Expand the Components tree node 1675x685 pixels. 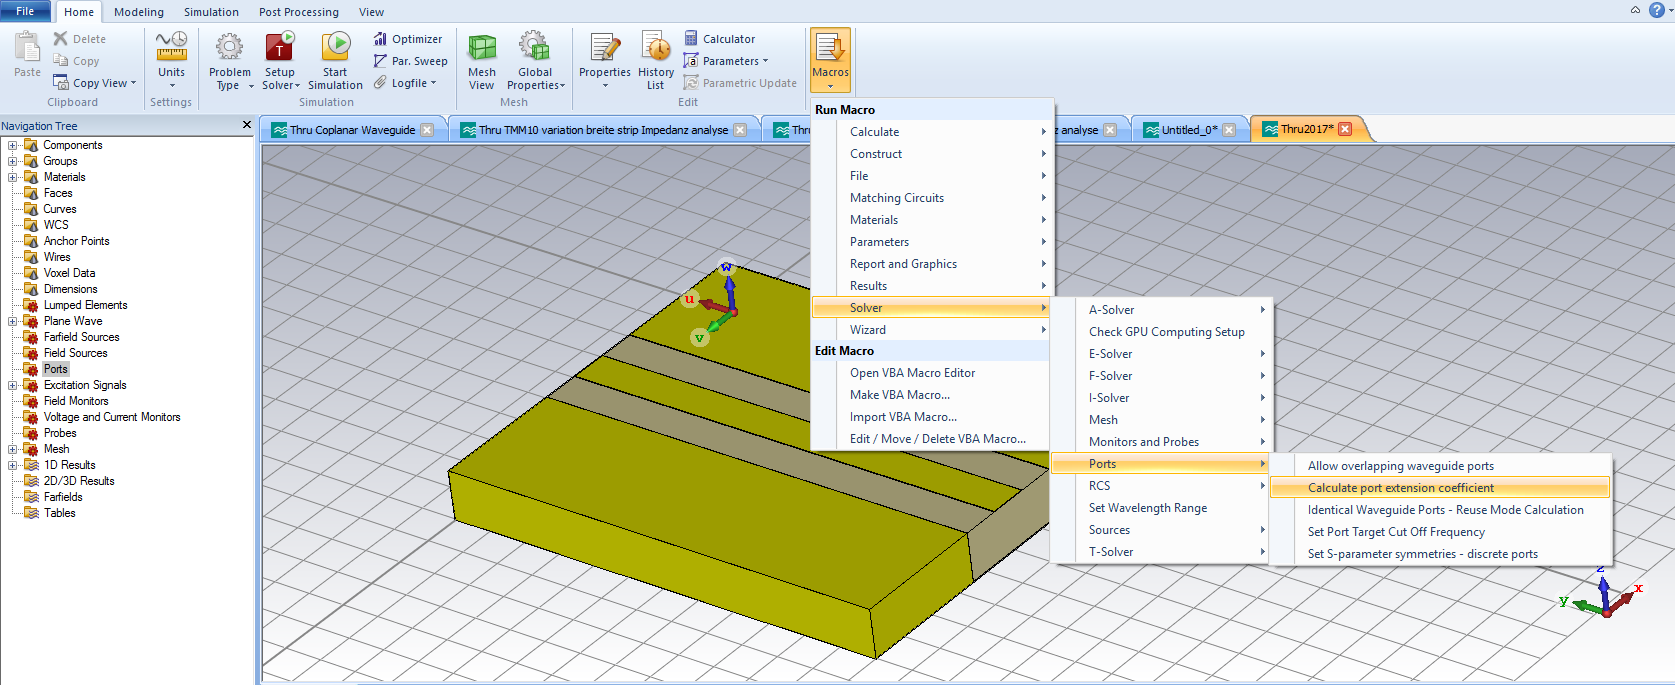tap(12, 145)
